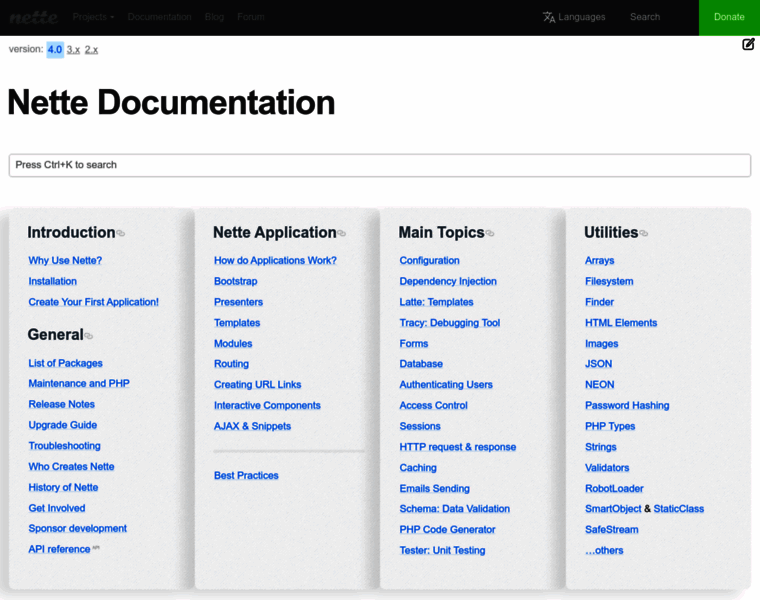Open the Documentation nav item
760x600 pixels.
[x=159, y=17]
